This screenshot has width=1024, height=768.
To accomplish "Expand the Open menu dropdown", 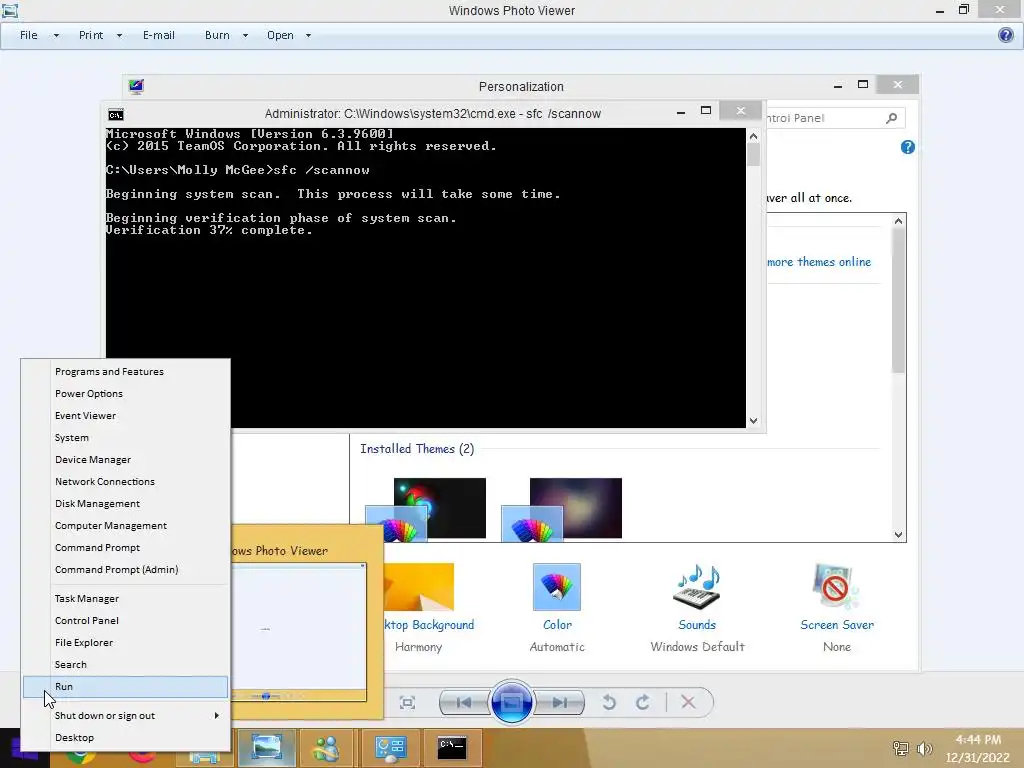I will click(308, 35).
